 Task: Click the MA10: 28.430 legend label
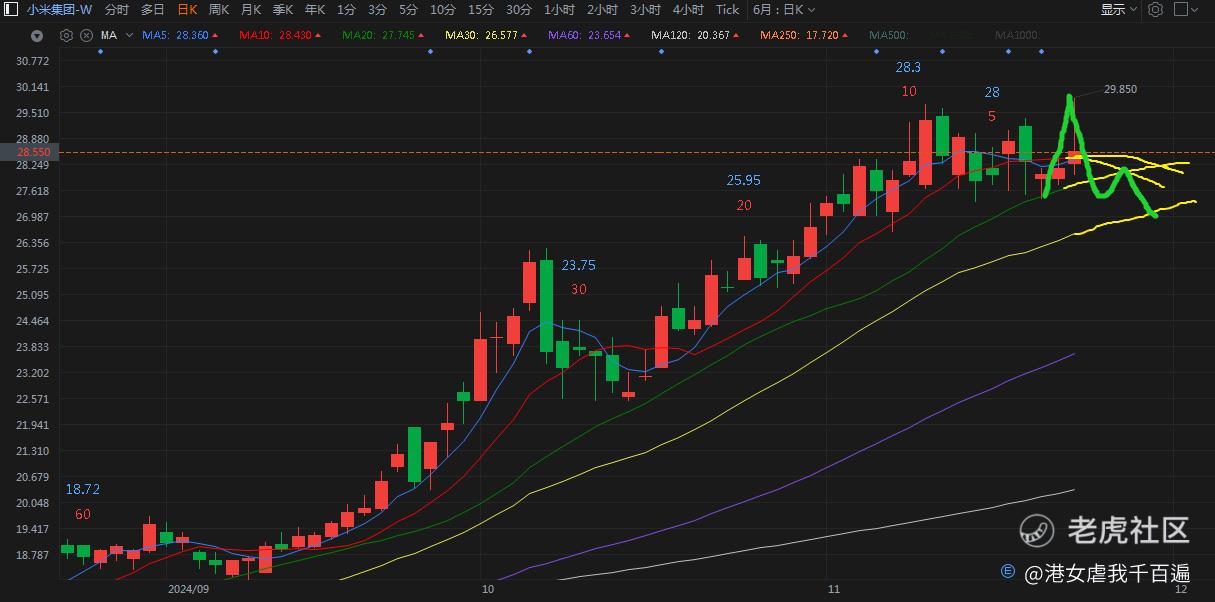pyautogui.click(x=276, y=35)
